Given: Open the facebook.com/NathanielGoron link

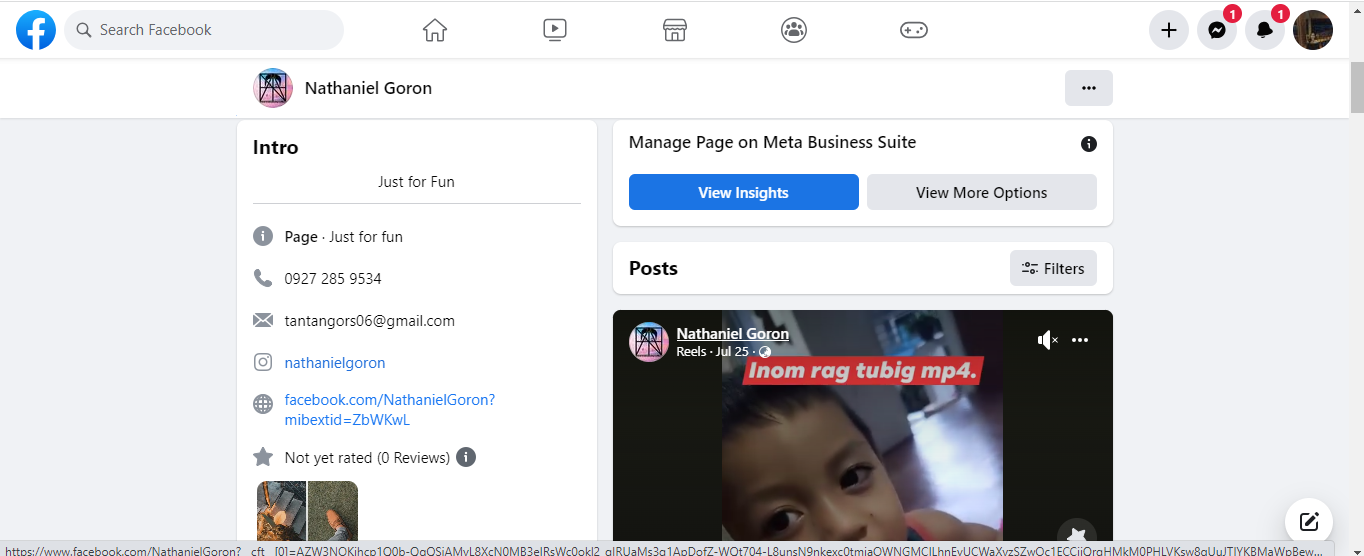Looking at the screenshot, I should (390, 410).
